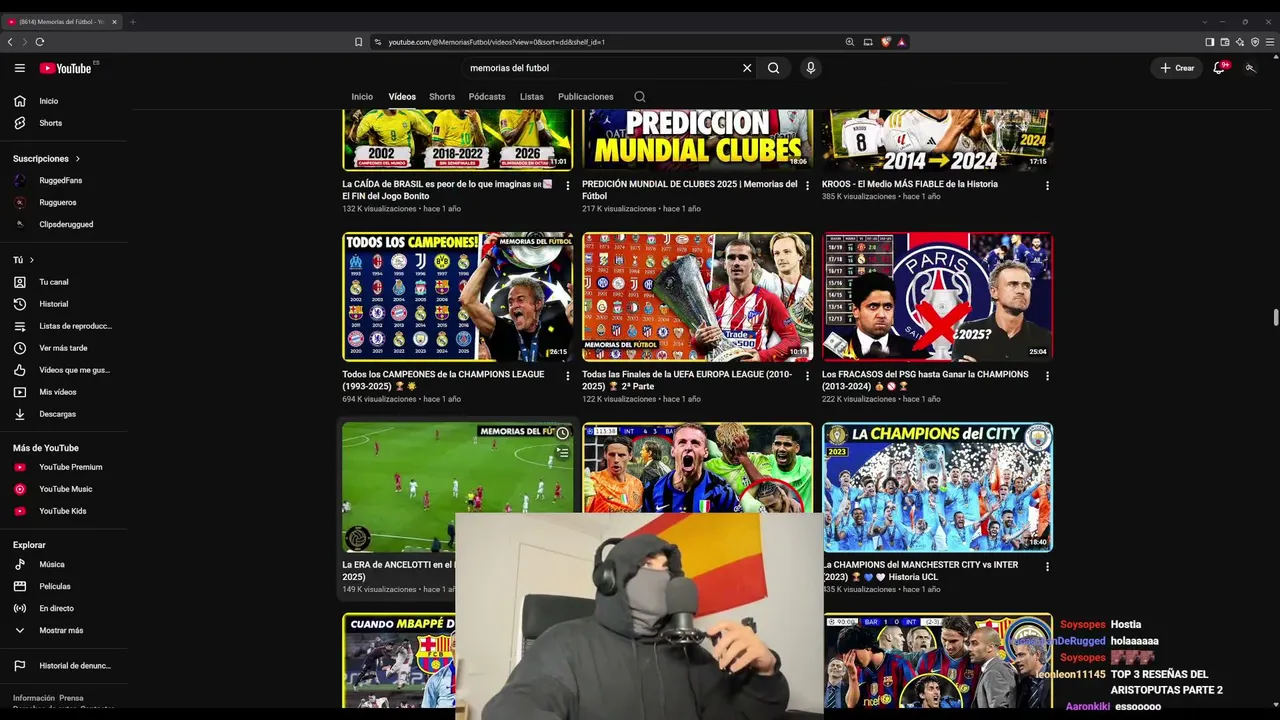This screenshot has width=1280, height=720.
Task: Click the Crear button
Action: pos(1177,68)
